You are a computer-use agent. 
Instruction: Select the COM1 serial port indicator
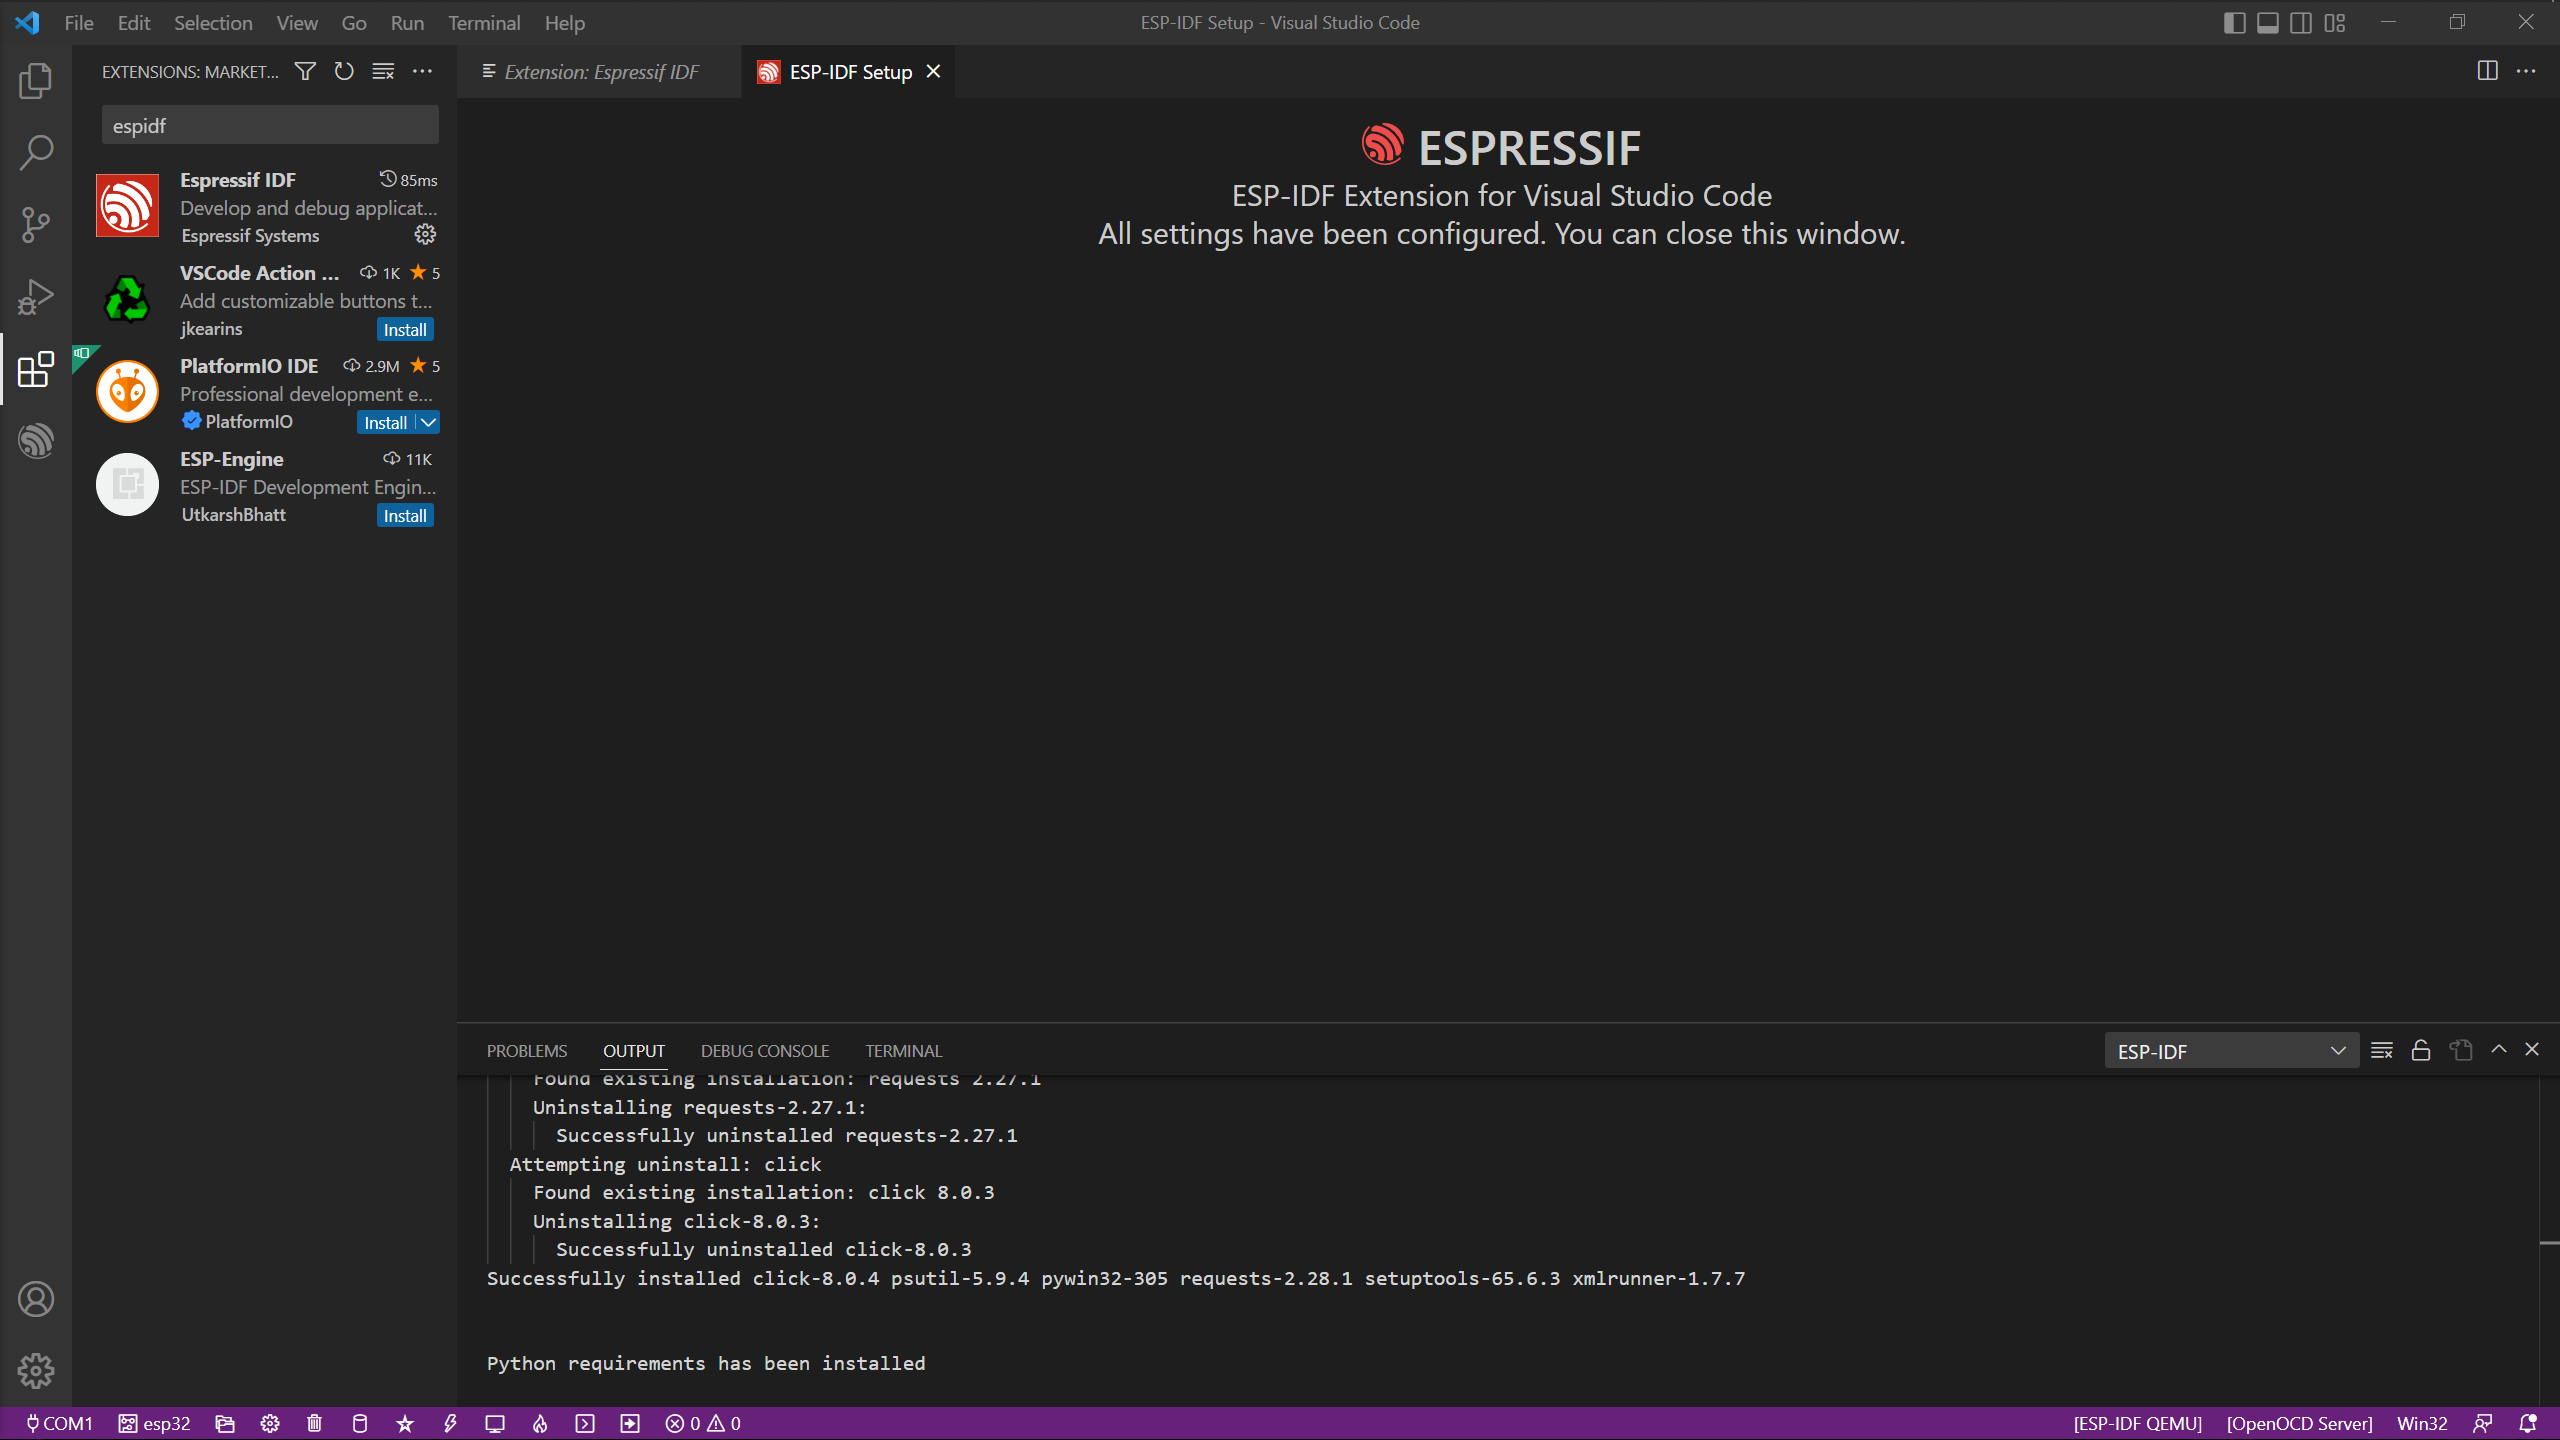point(58,1423)
